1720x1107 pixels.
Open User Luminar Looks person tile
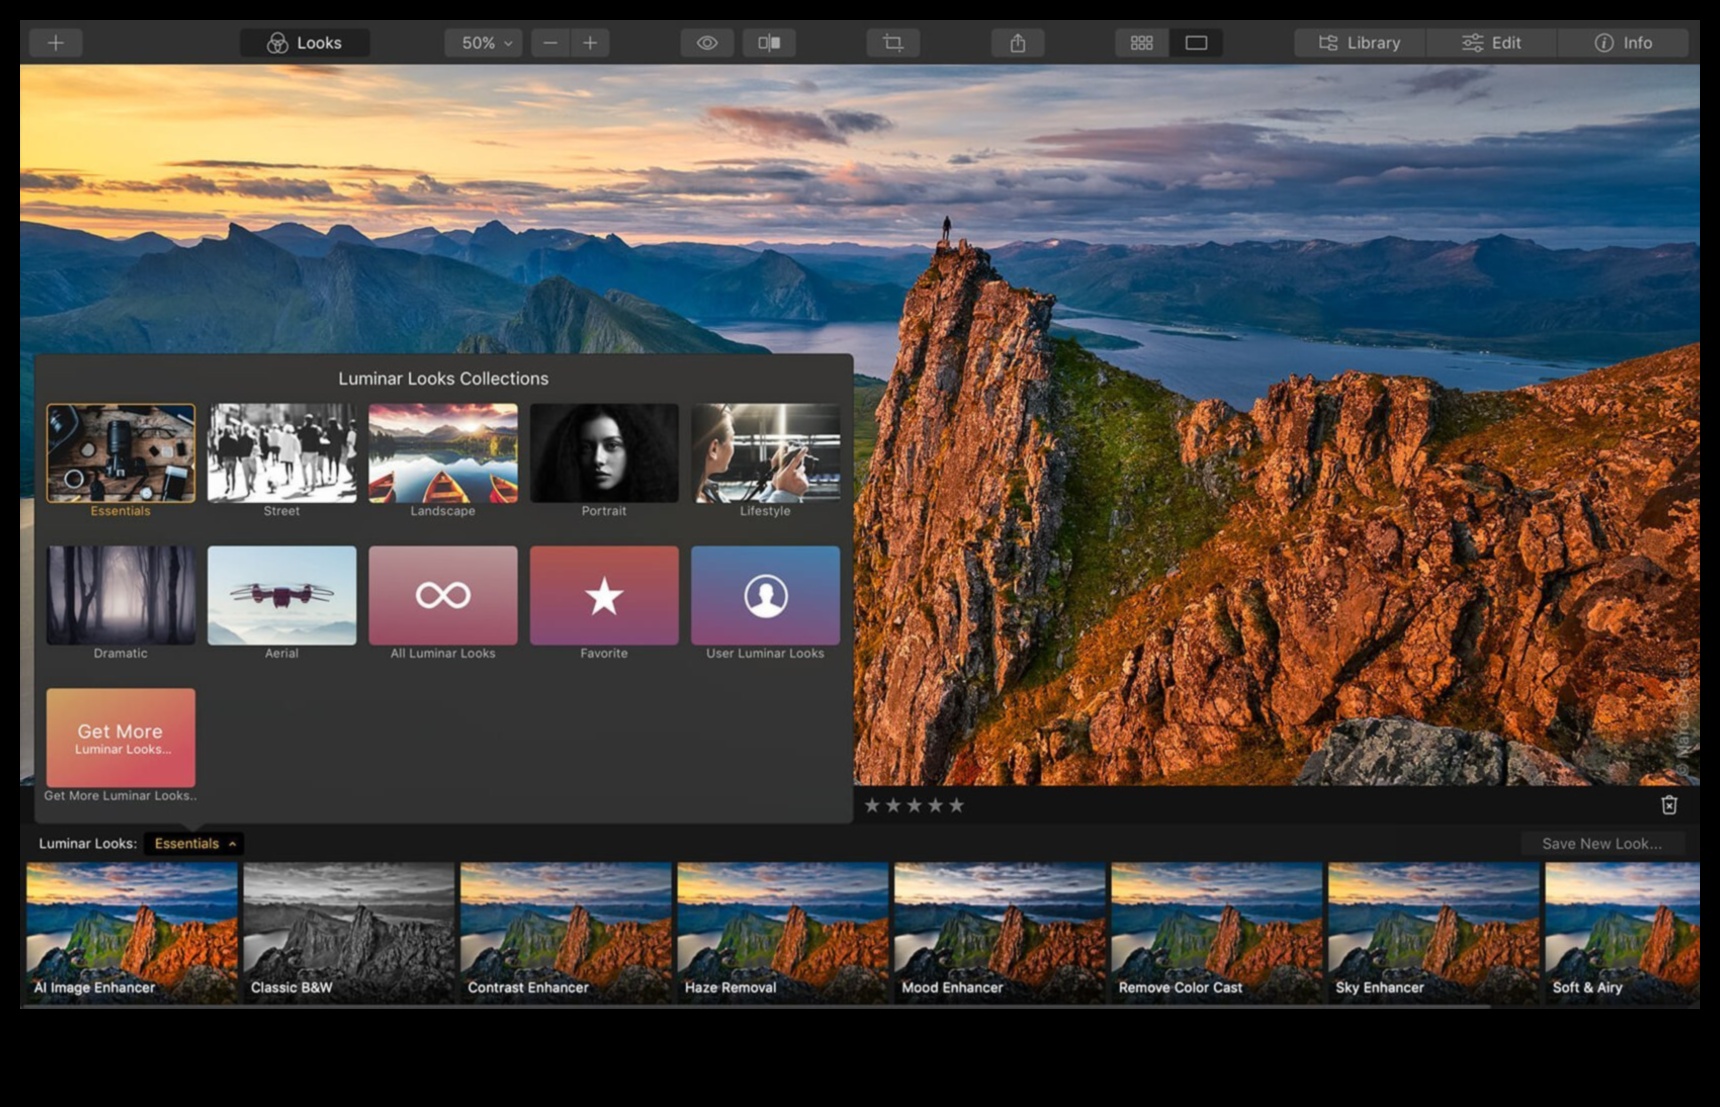(x=765, y=595)
